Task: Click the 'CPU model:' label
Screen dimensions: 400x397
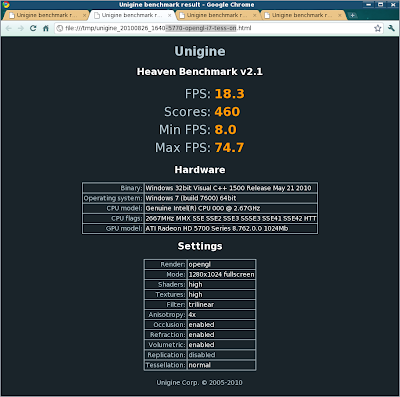Action: pyautogui.click(x=124, y=208)
